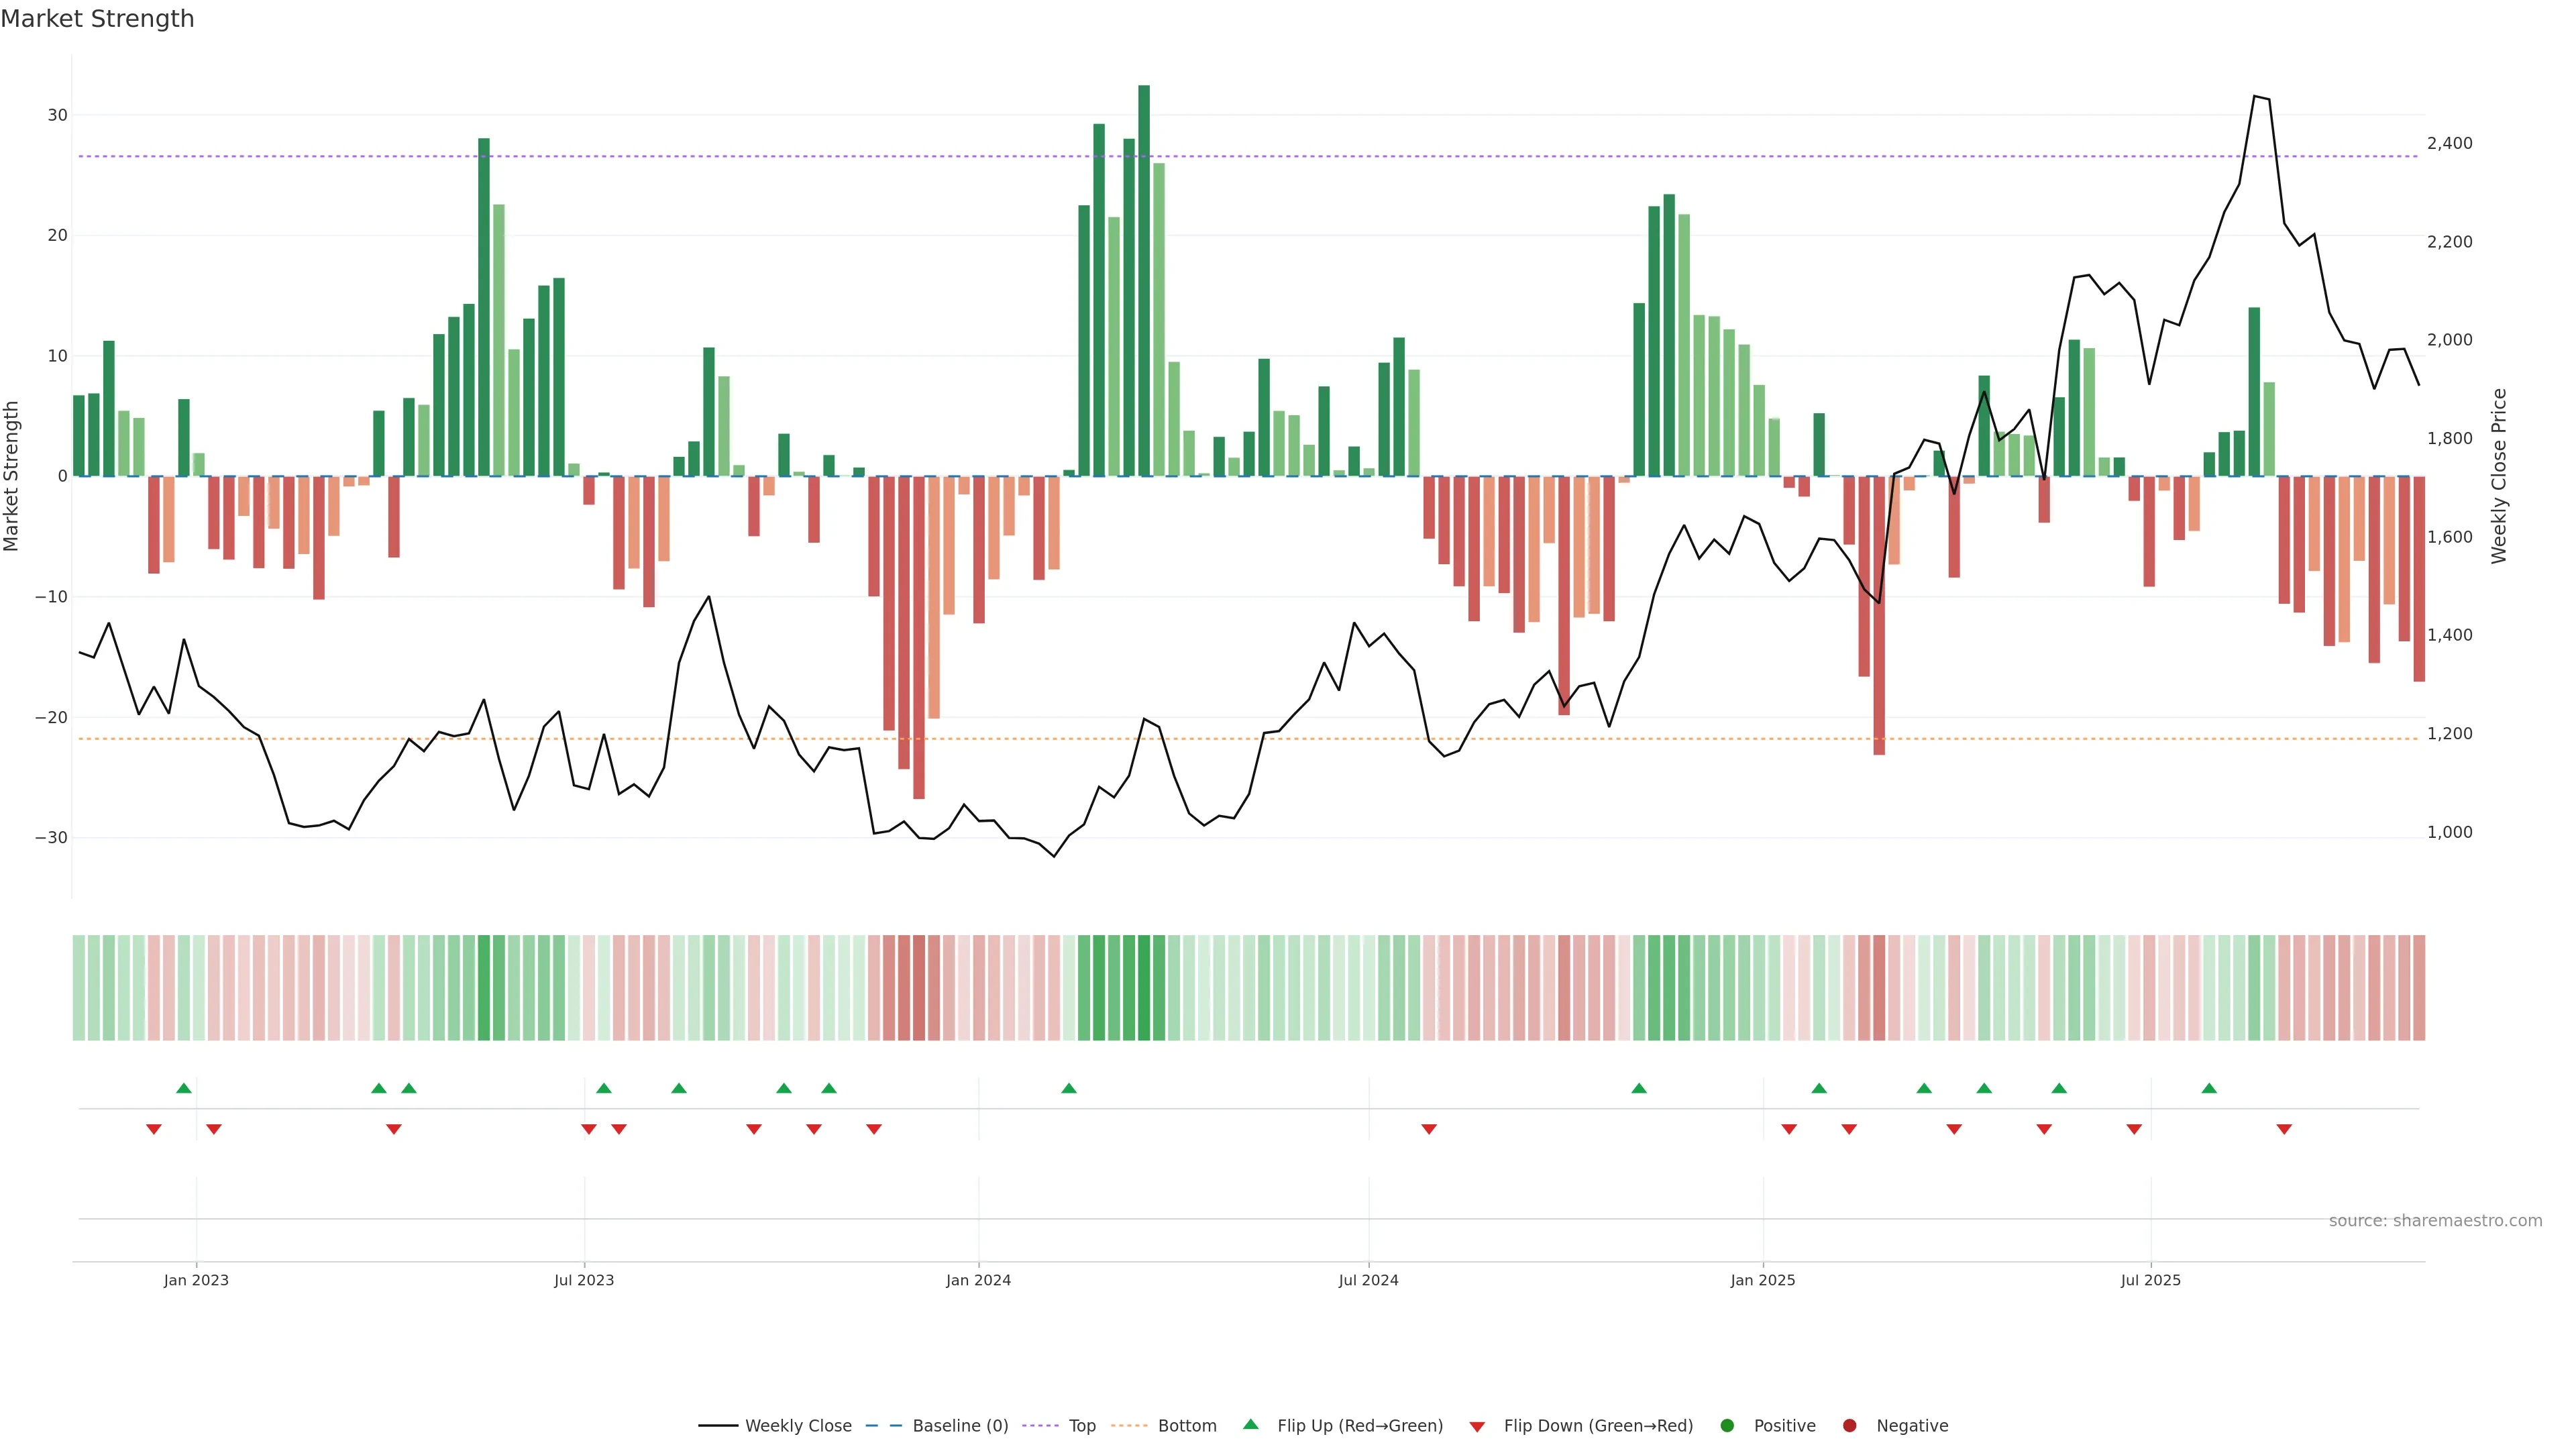Image resolution: width=2576 pixels, height=1449 pixels.
Task: Click the leftmost green flip-up triangle marker
Action: [x=183, y=1088]
